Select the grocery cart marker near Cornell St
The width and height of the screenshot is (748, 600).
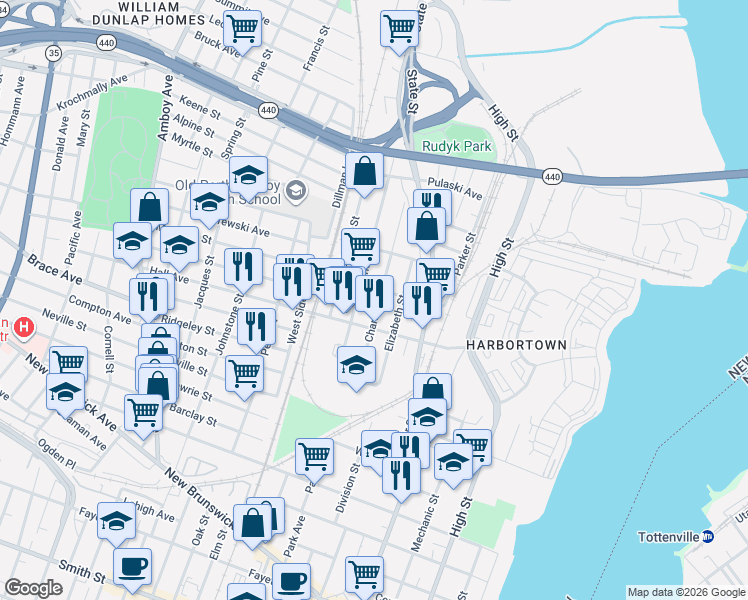68,362
